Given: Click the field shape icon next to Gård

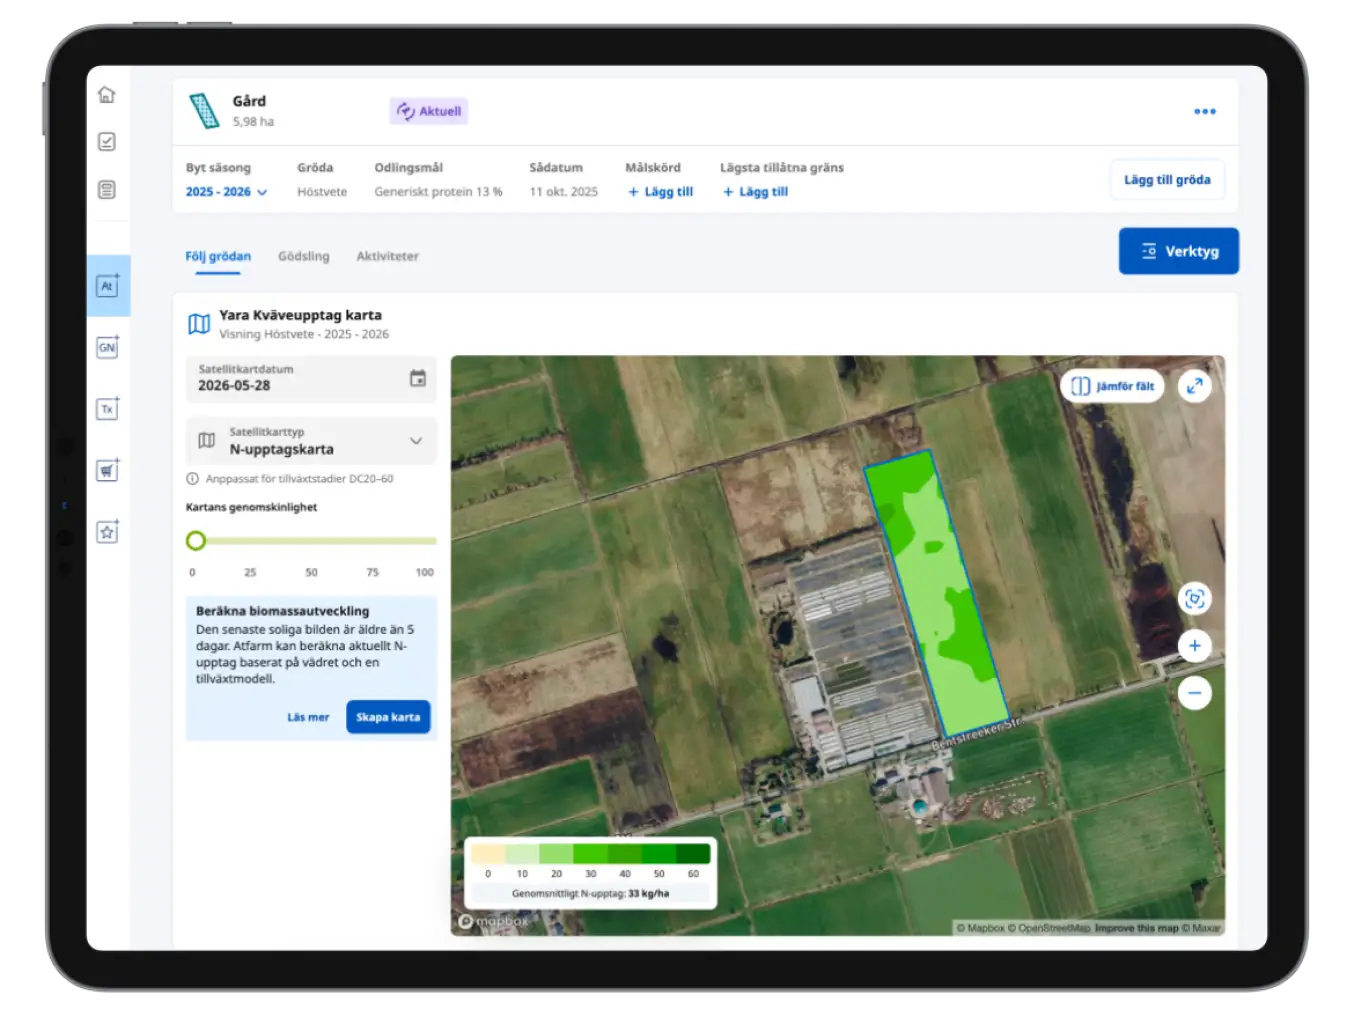Looking at the screenshot, I should 204,111.
